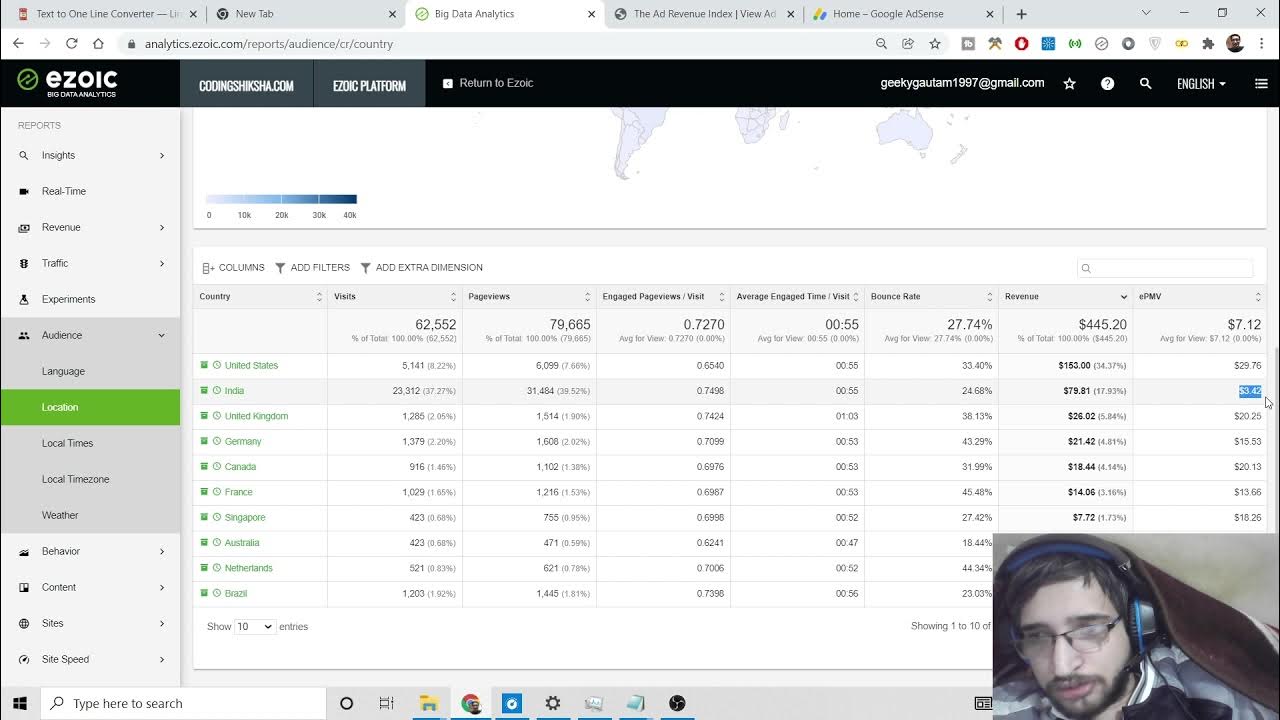Open the header search magnifier icon
The width and height of the screenshot is (1280, 720).
tap(1145, 84)
